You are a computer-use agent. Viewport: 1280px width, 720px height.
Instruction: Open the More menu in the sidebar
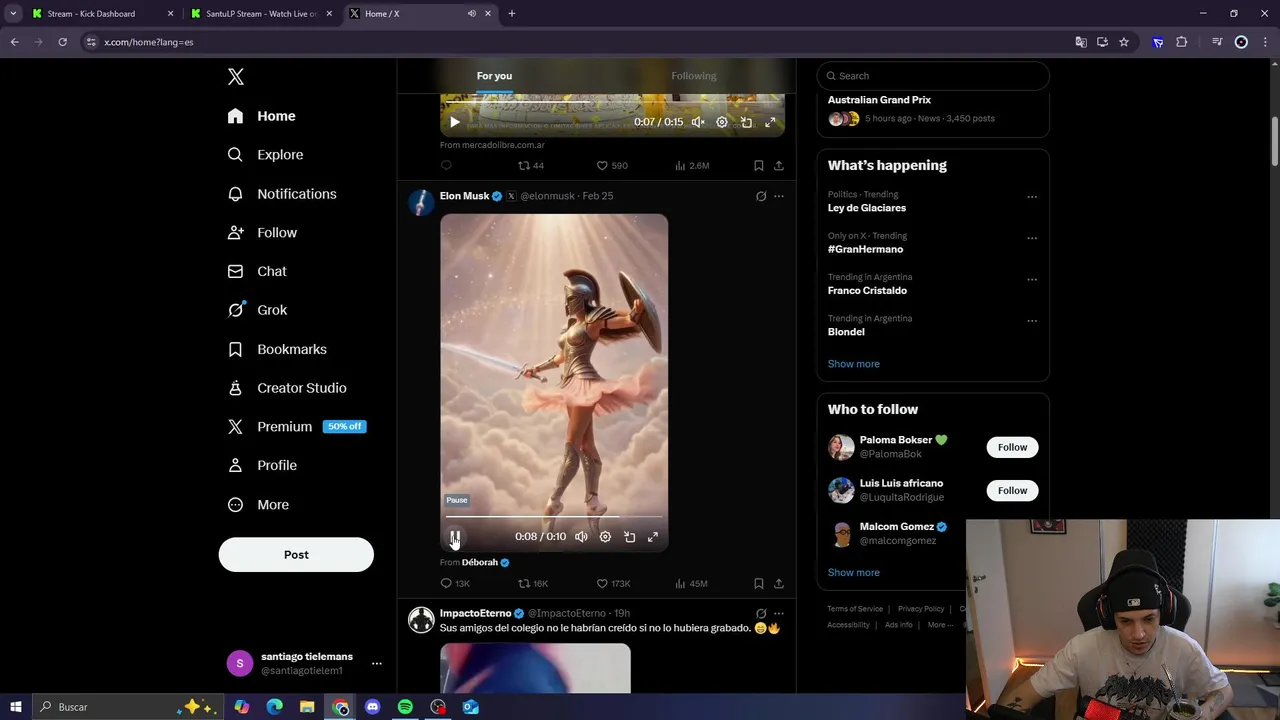coord(258,505)
